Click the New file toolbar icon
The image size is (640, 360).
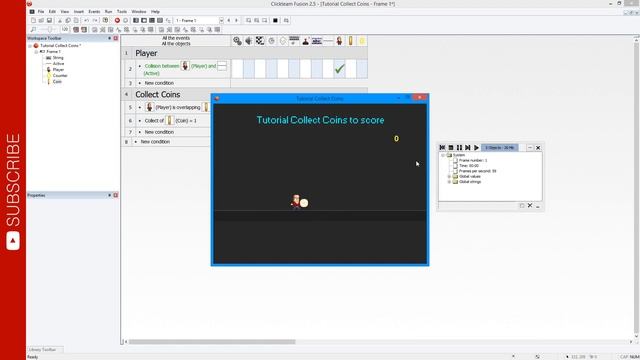[x=33, y=20]
